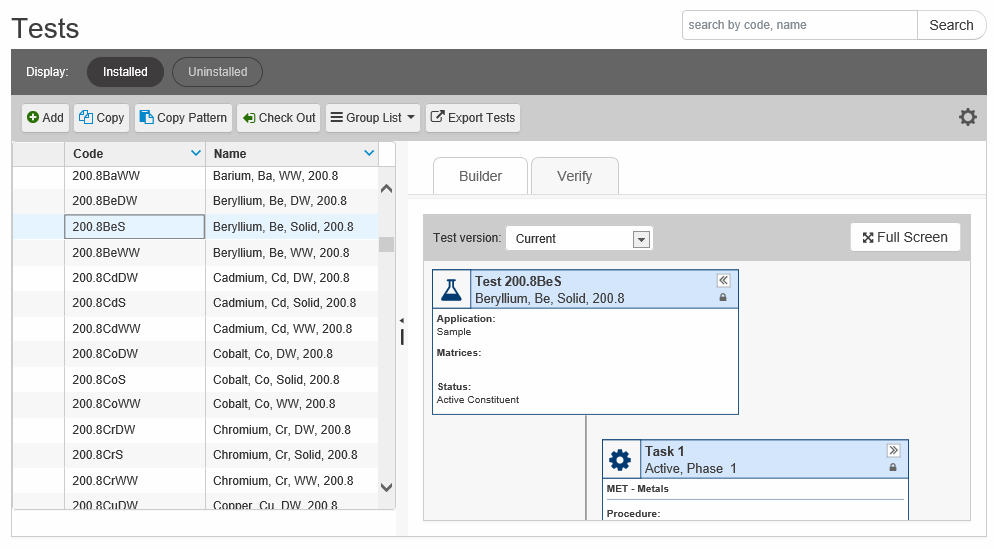Click the Export Tests button

pos(472,118)
